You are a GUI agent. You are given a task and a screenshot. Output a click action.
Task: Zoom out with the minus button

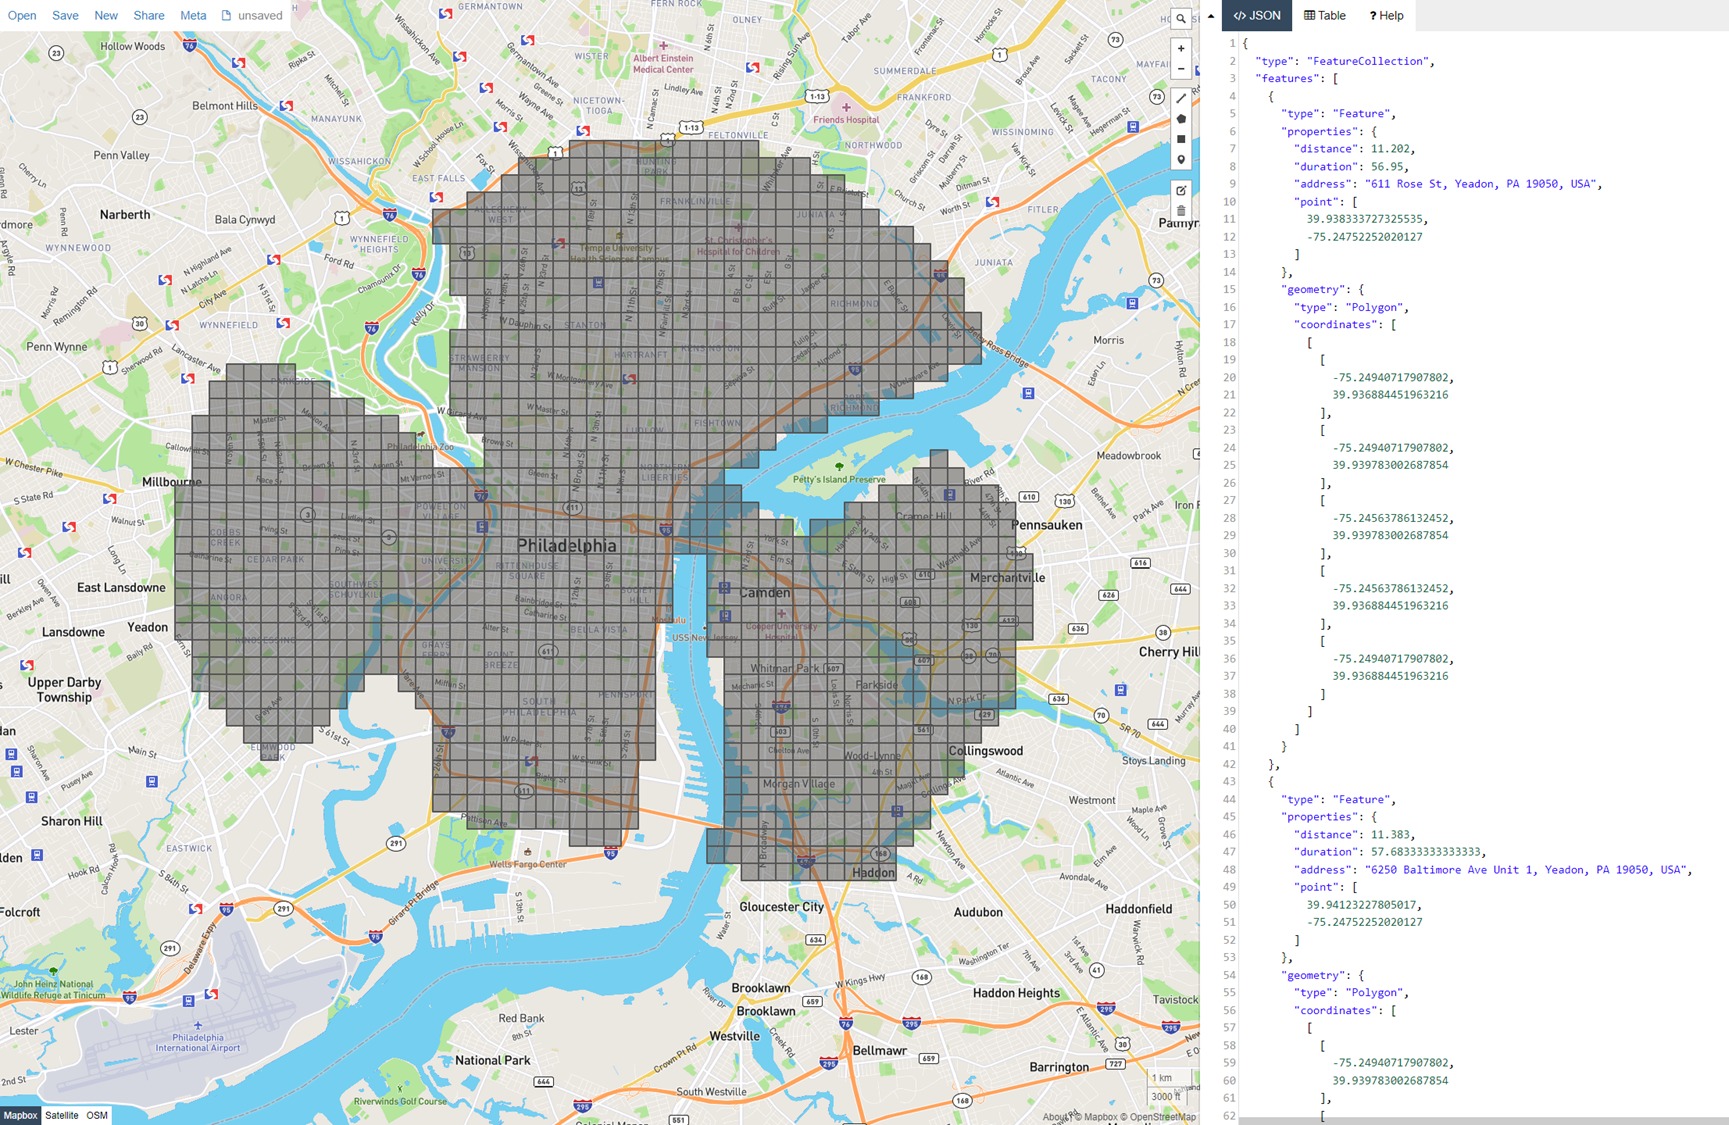click(1181, 69)
